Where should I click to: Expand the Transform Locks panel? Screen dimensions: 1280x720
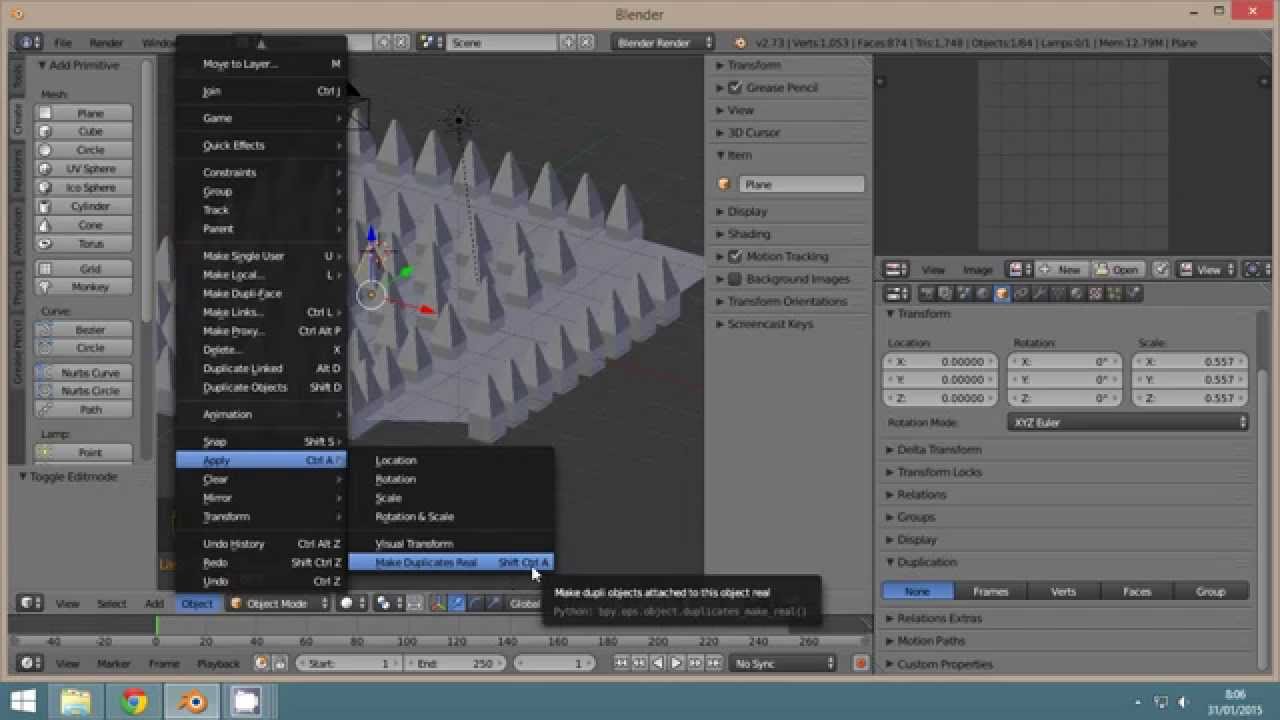[939, 472]
